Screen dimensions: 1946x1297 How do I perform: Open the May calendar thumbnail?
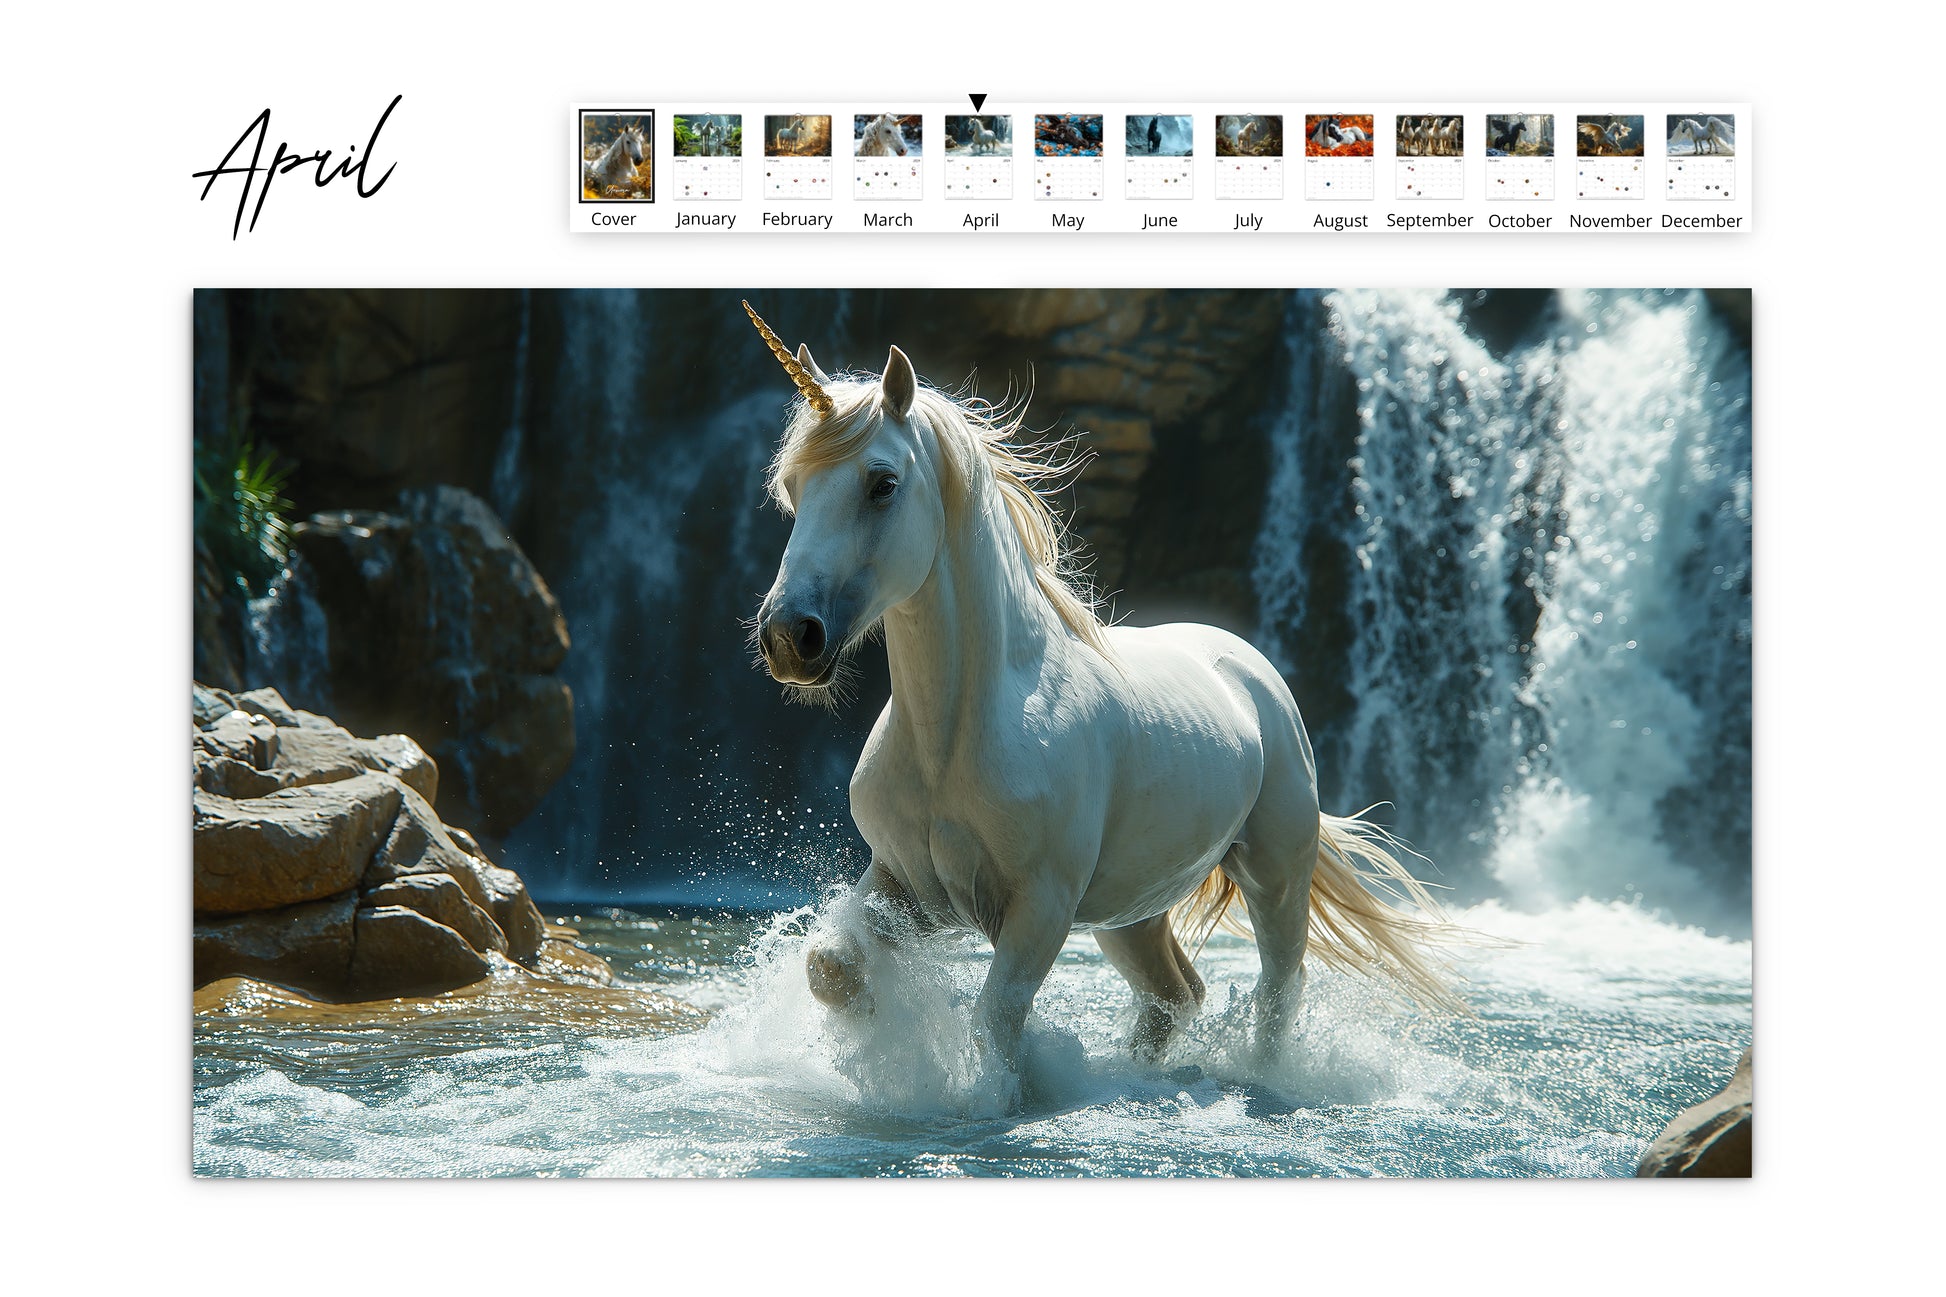(x=1068, y=157)
